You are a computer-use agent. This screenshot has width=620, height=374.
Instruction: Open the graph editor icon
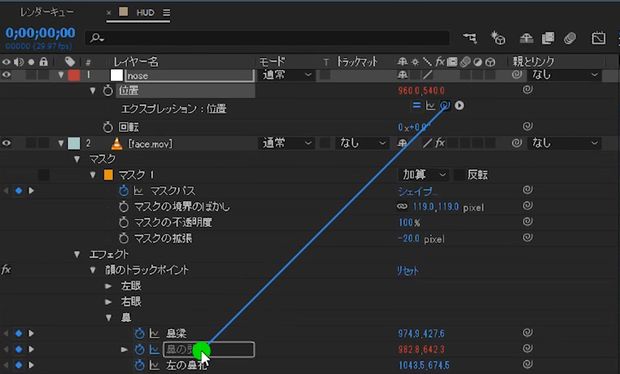click(598, 38)
